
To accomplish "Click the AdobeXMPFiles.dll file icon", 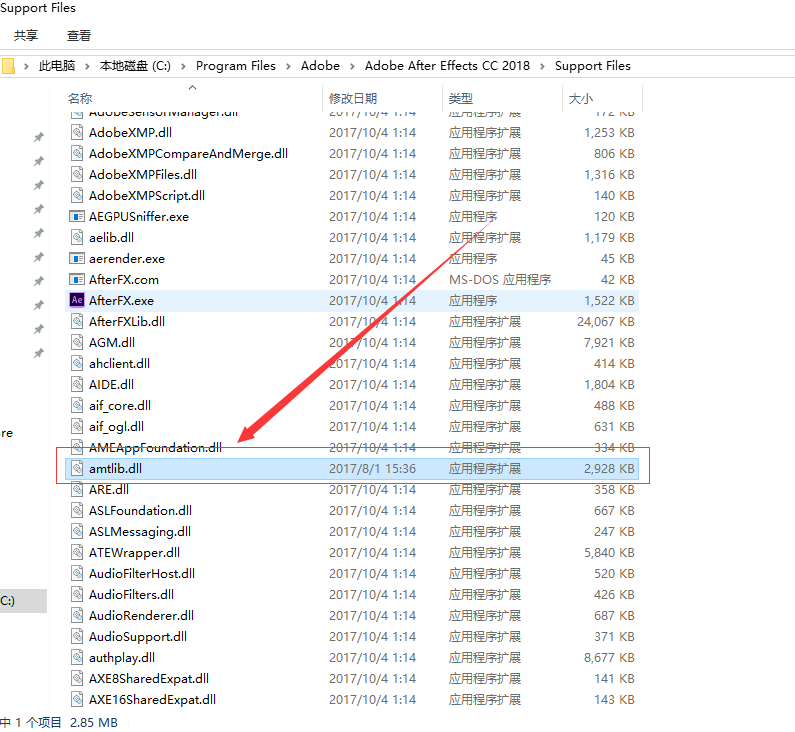I will 77,174.
